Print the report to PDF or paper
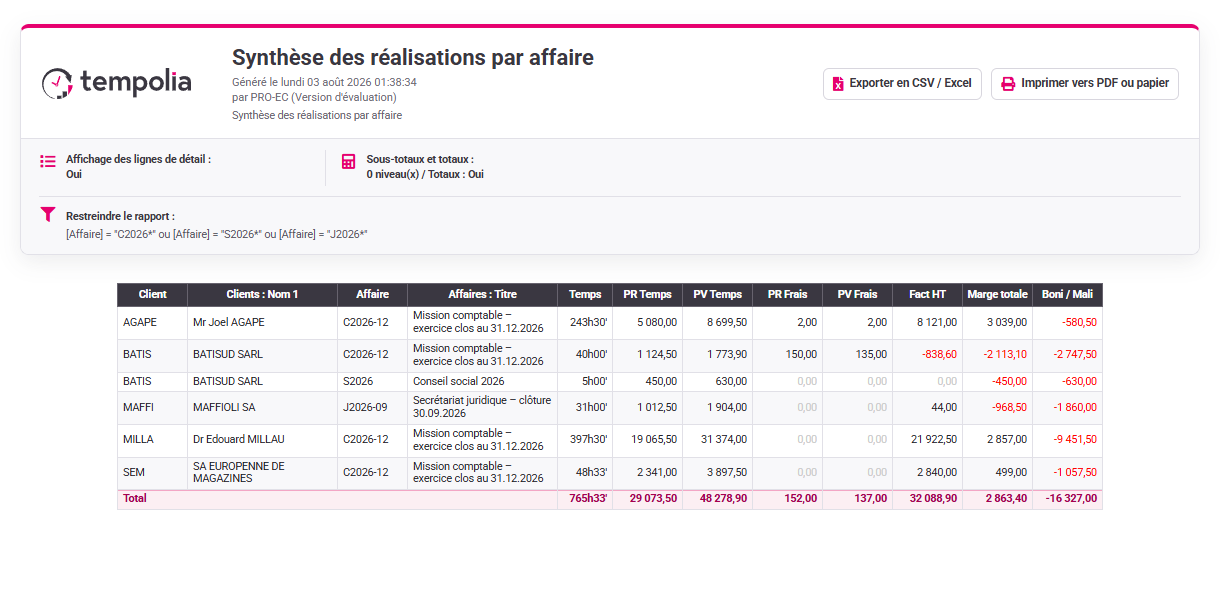The width and height of the screenshot is (1220, 604). 1085,84
